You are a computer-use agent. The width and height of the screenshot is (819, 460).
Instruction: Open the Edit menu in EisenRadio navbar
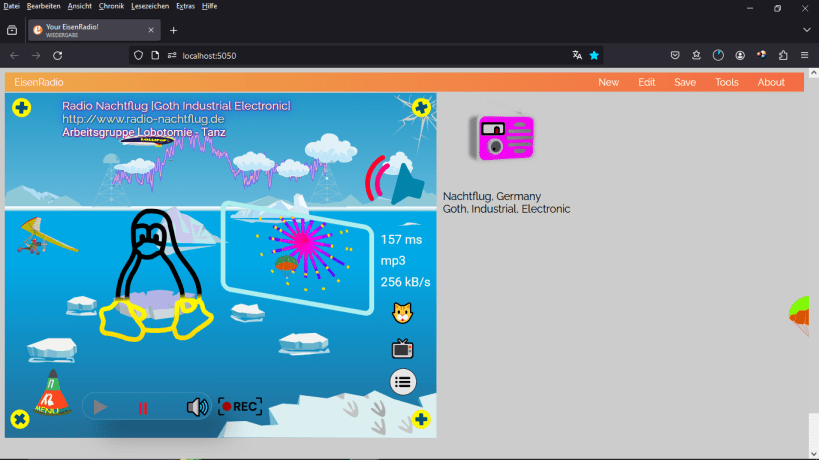tap(647, 82)
